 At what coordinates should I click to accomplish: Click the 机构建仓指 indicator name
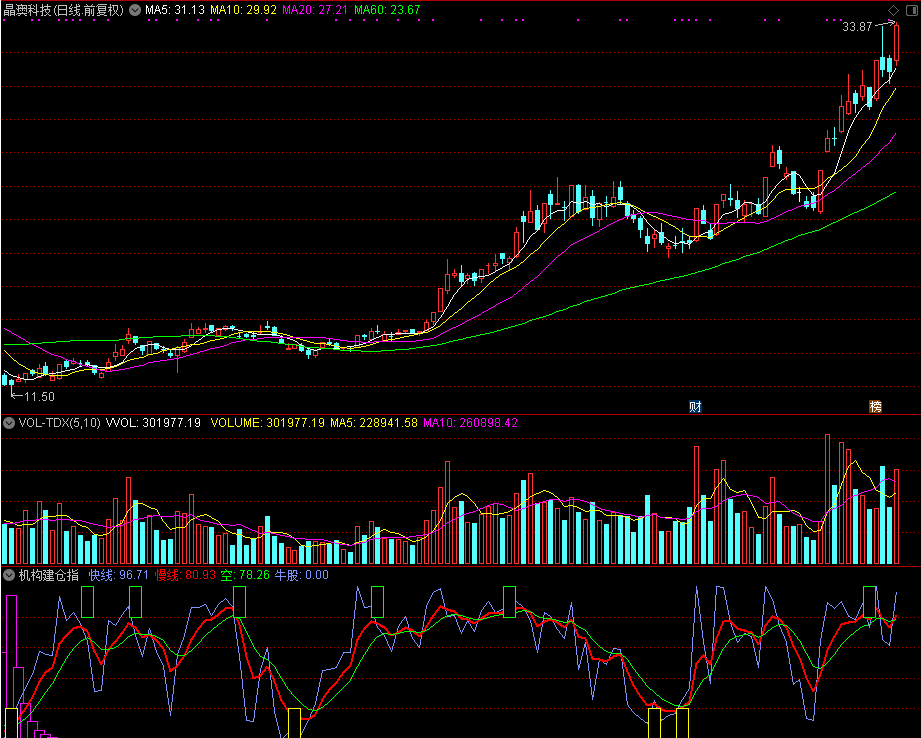49,575
